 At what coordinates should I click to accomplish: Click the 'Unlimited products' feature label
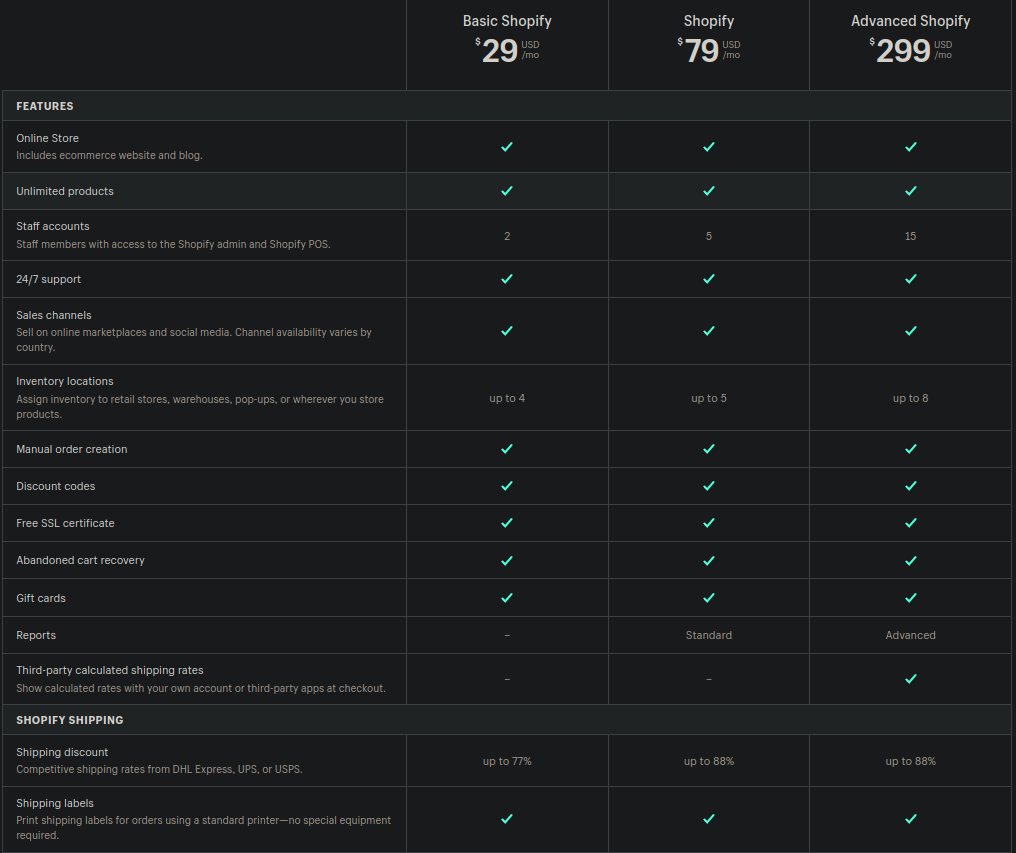[65, 192]
